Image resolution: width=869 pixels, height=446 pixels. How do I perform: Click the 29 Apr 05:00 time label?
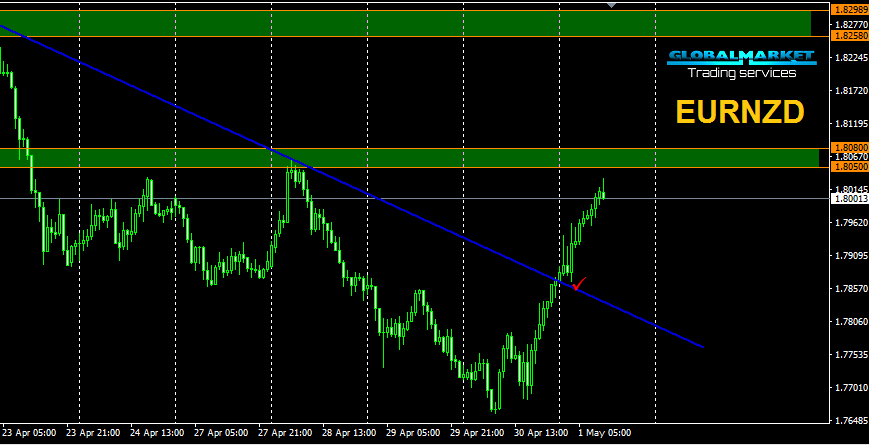[x=413, y=432]
